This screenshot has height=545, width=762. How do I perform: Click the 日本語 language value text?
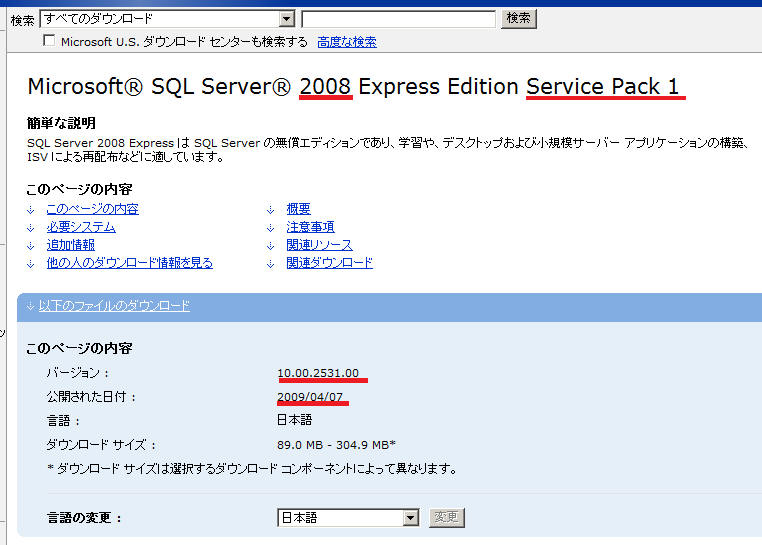click(294, 420)
